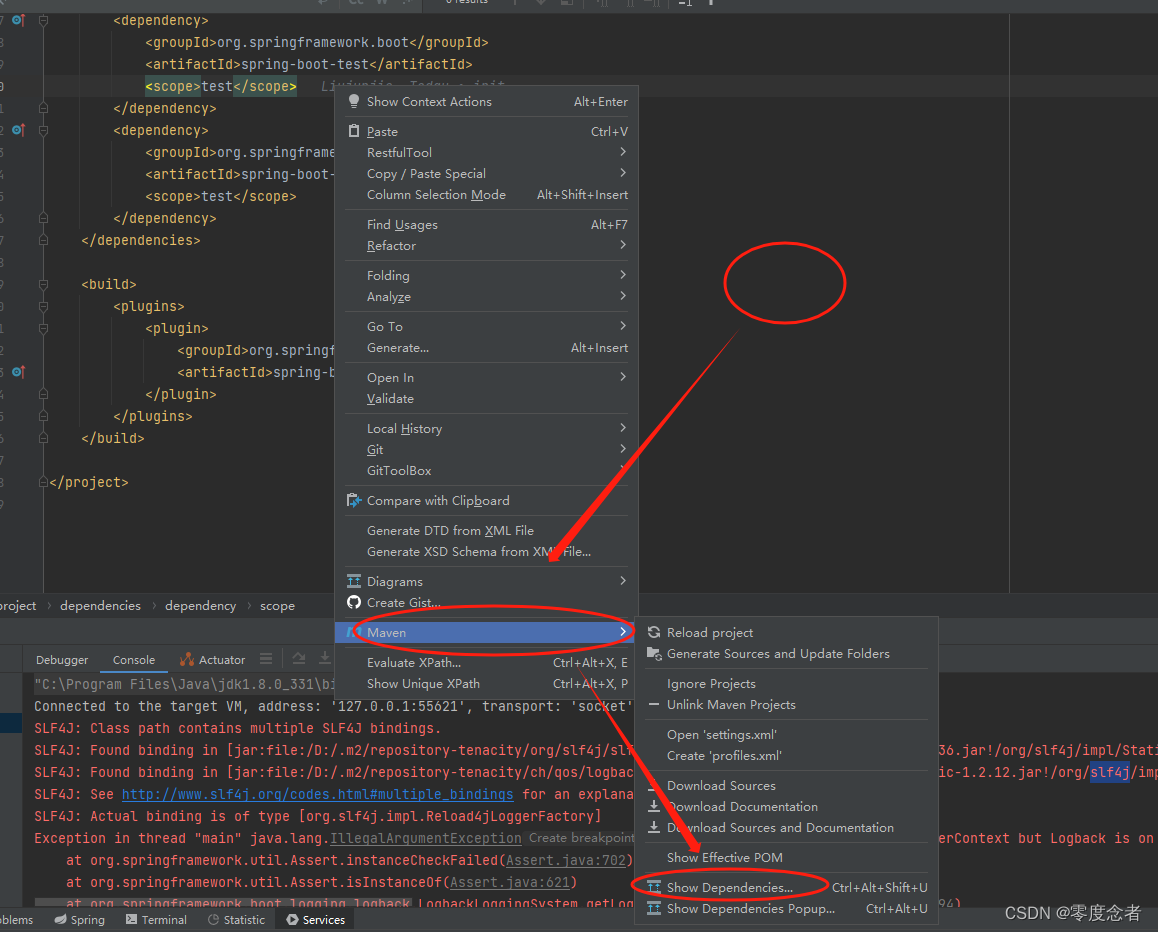Collapse the build tag fold marker
The image size is (1158, 932).
(x=44, y=284)
